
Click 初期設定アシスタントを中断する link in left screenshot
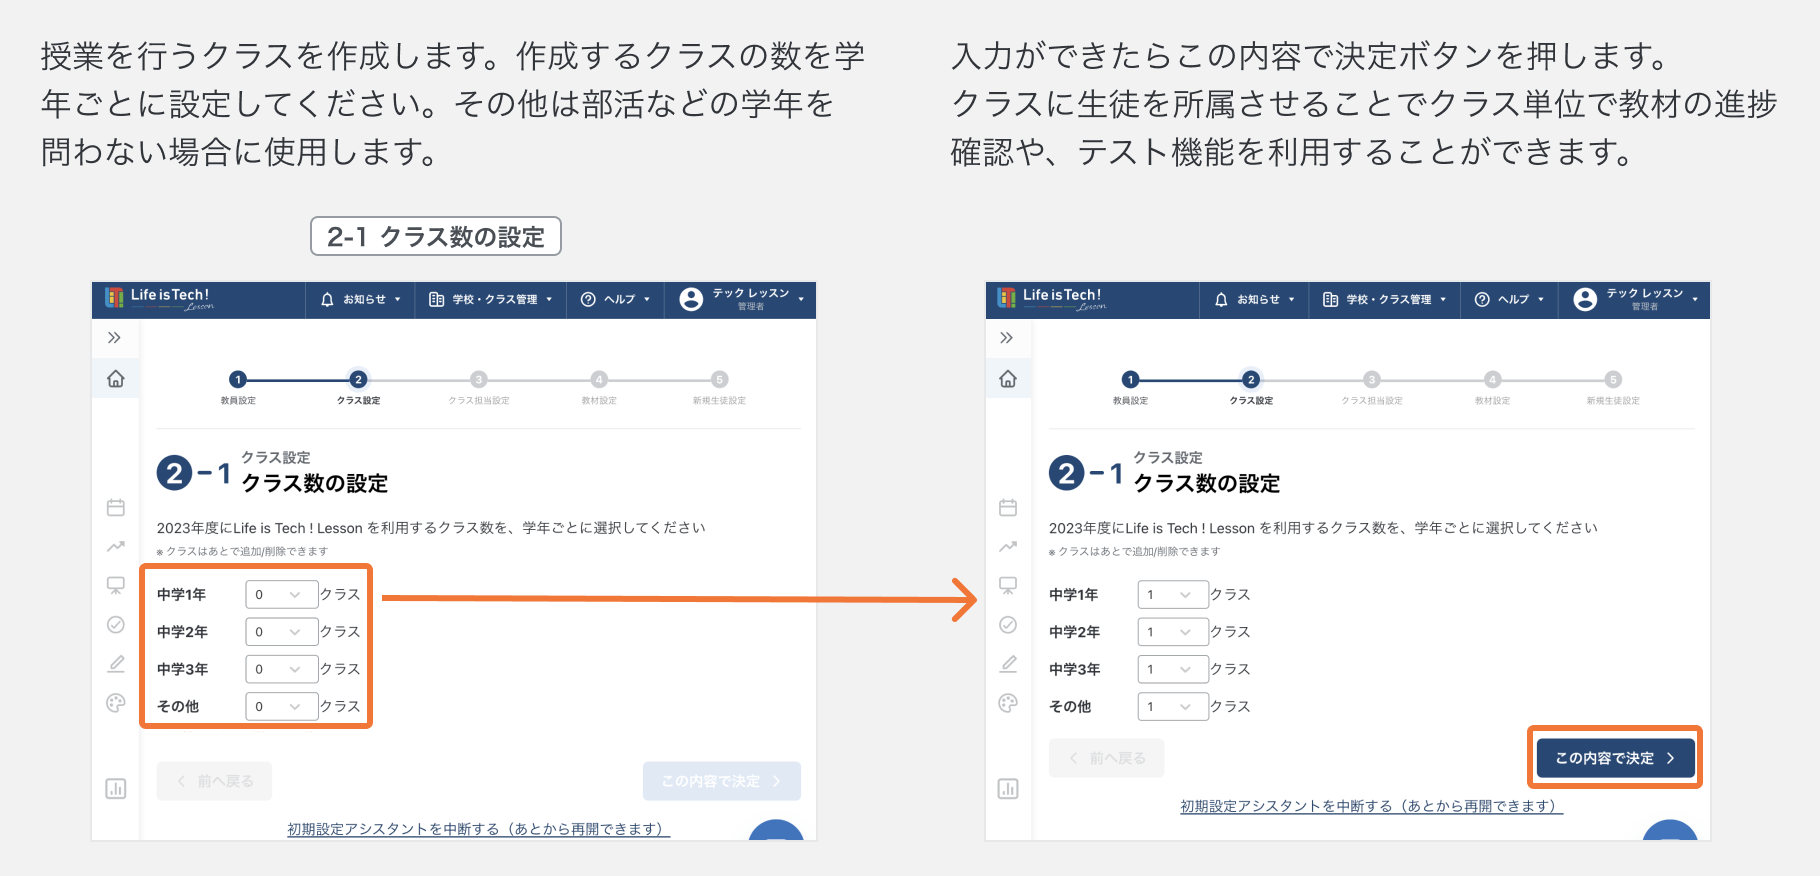478,829
